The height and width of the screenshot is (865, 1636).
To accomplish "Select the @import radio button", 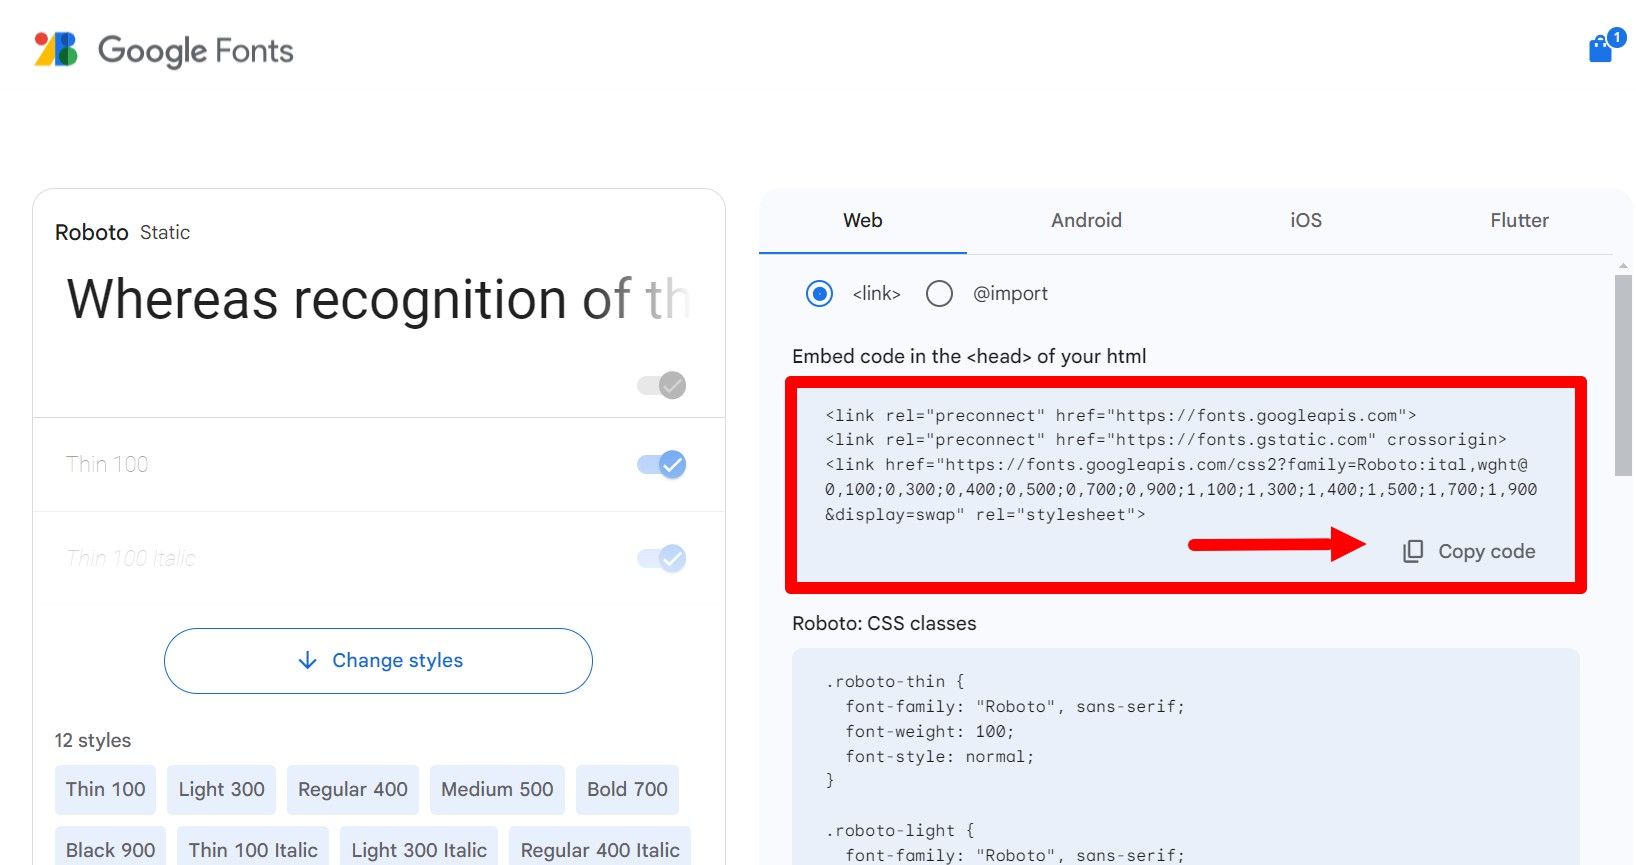I will coord(939,293).
